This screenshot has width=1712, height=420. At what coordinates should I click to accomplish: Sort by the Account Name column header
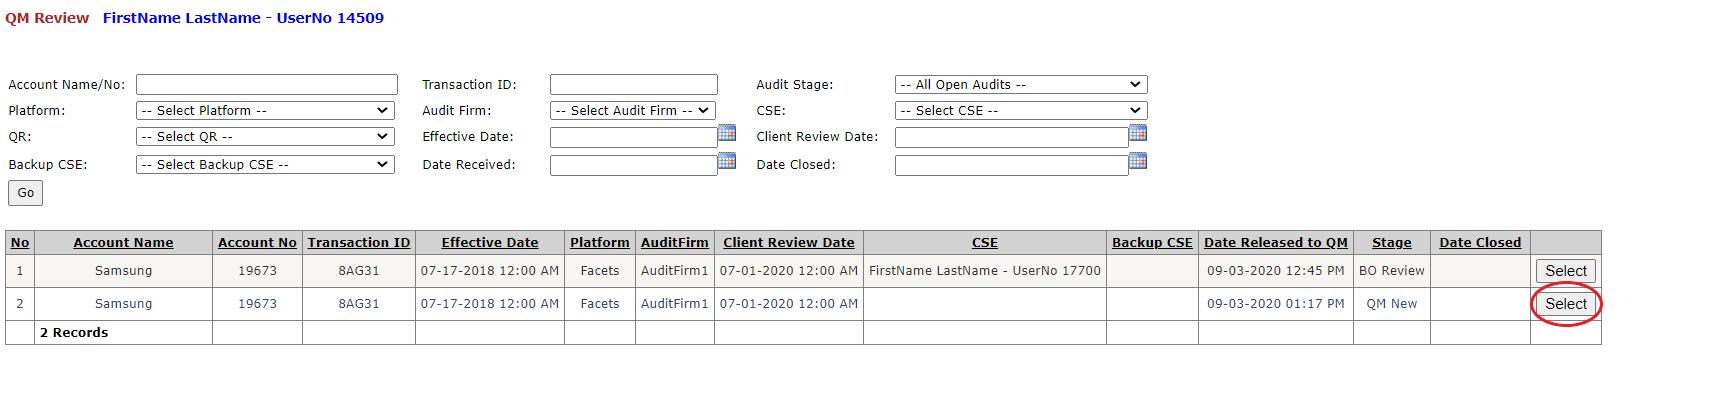tap(123, 243)
